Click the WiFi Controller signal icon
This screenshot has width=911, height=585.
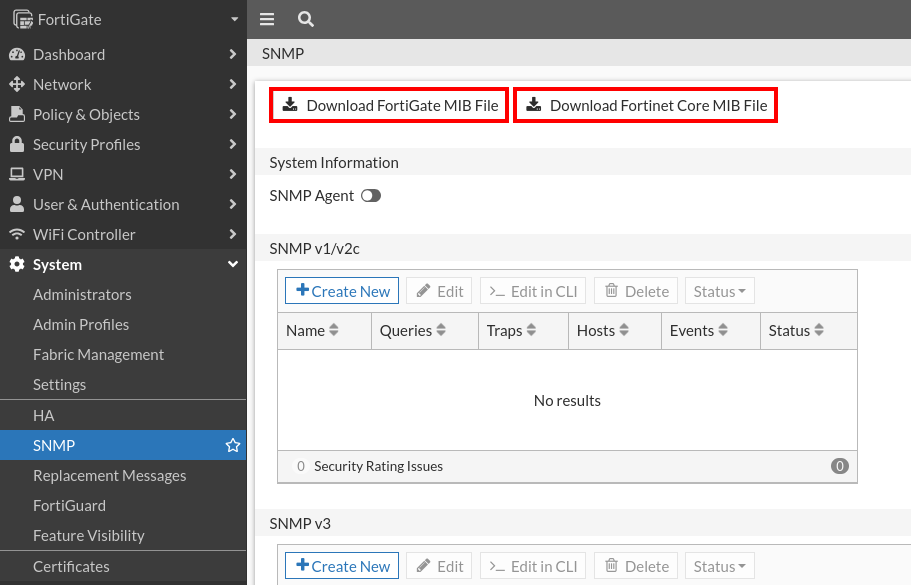click(16, 234)
